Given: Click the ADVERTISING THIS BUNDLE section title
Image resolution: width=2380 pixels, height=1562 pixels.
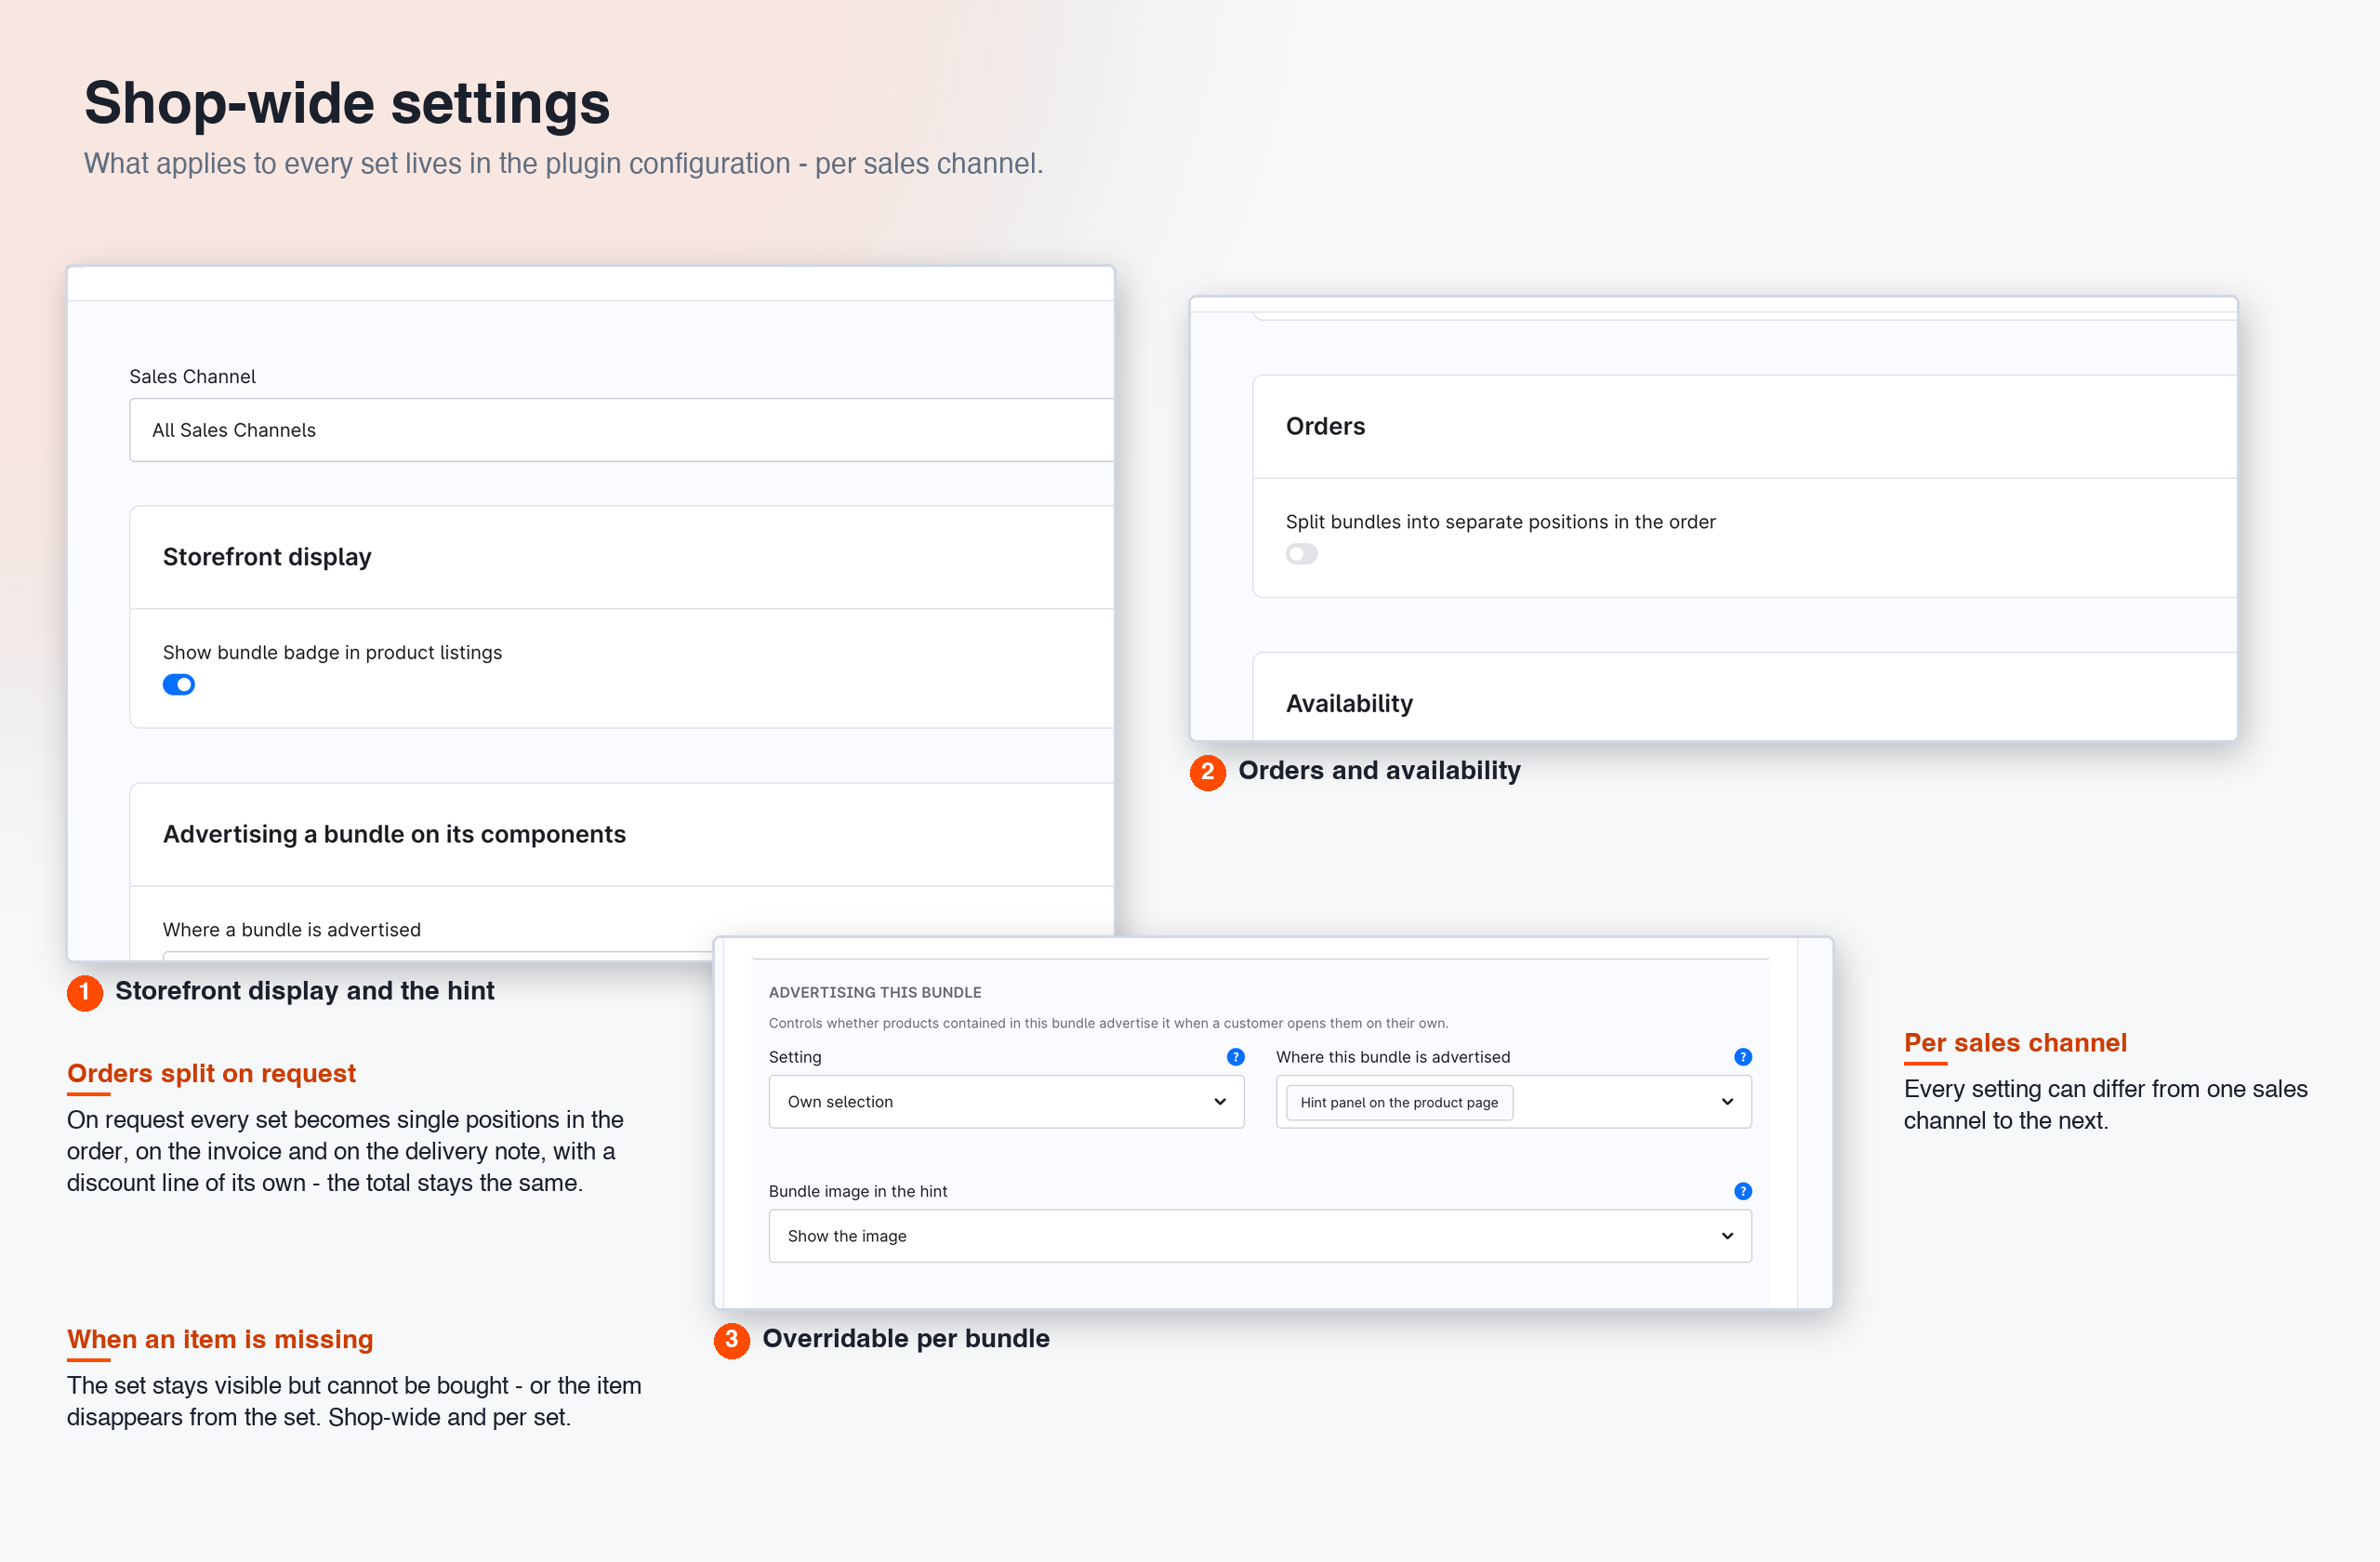Looking at the screenshot, I should [875, 992].
